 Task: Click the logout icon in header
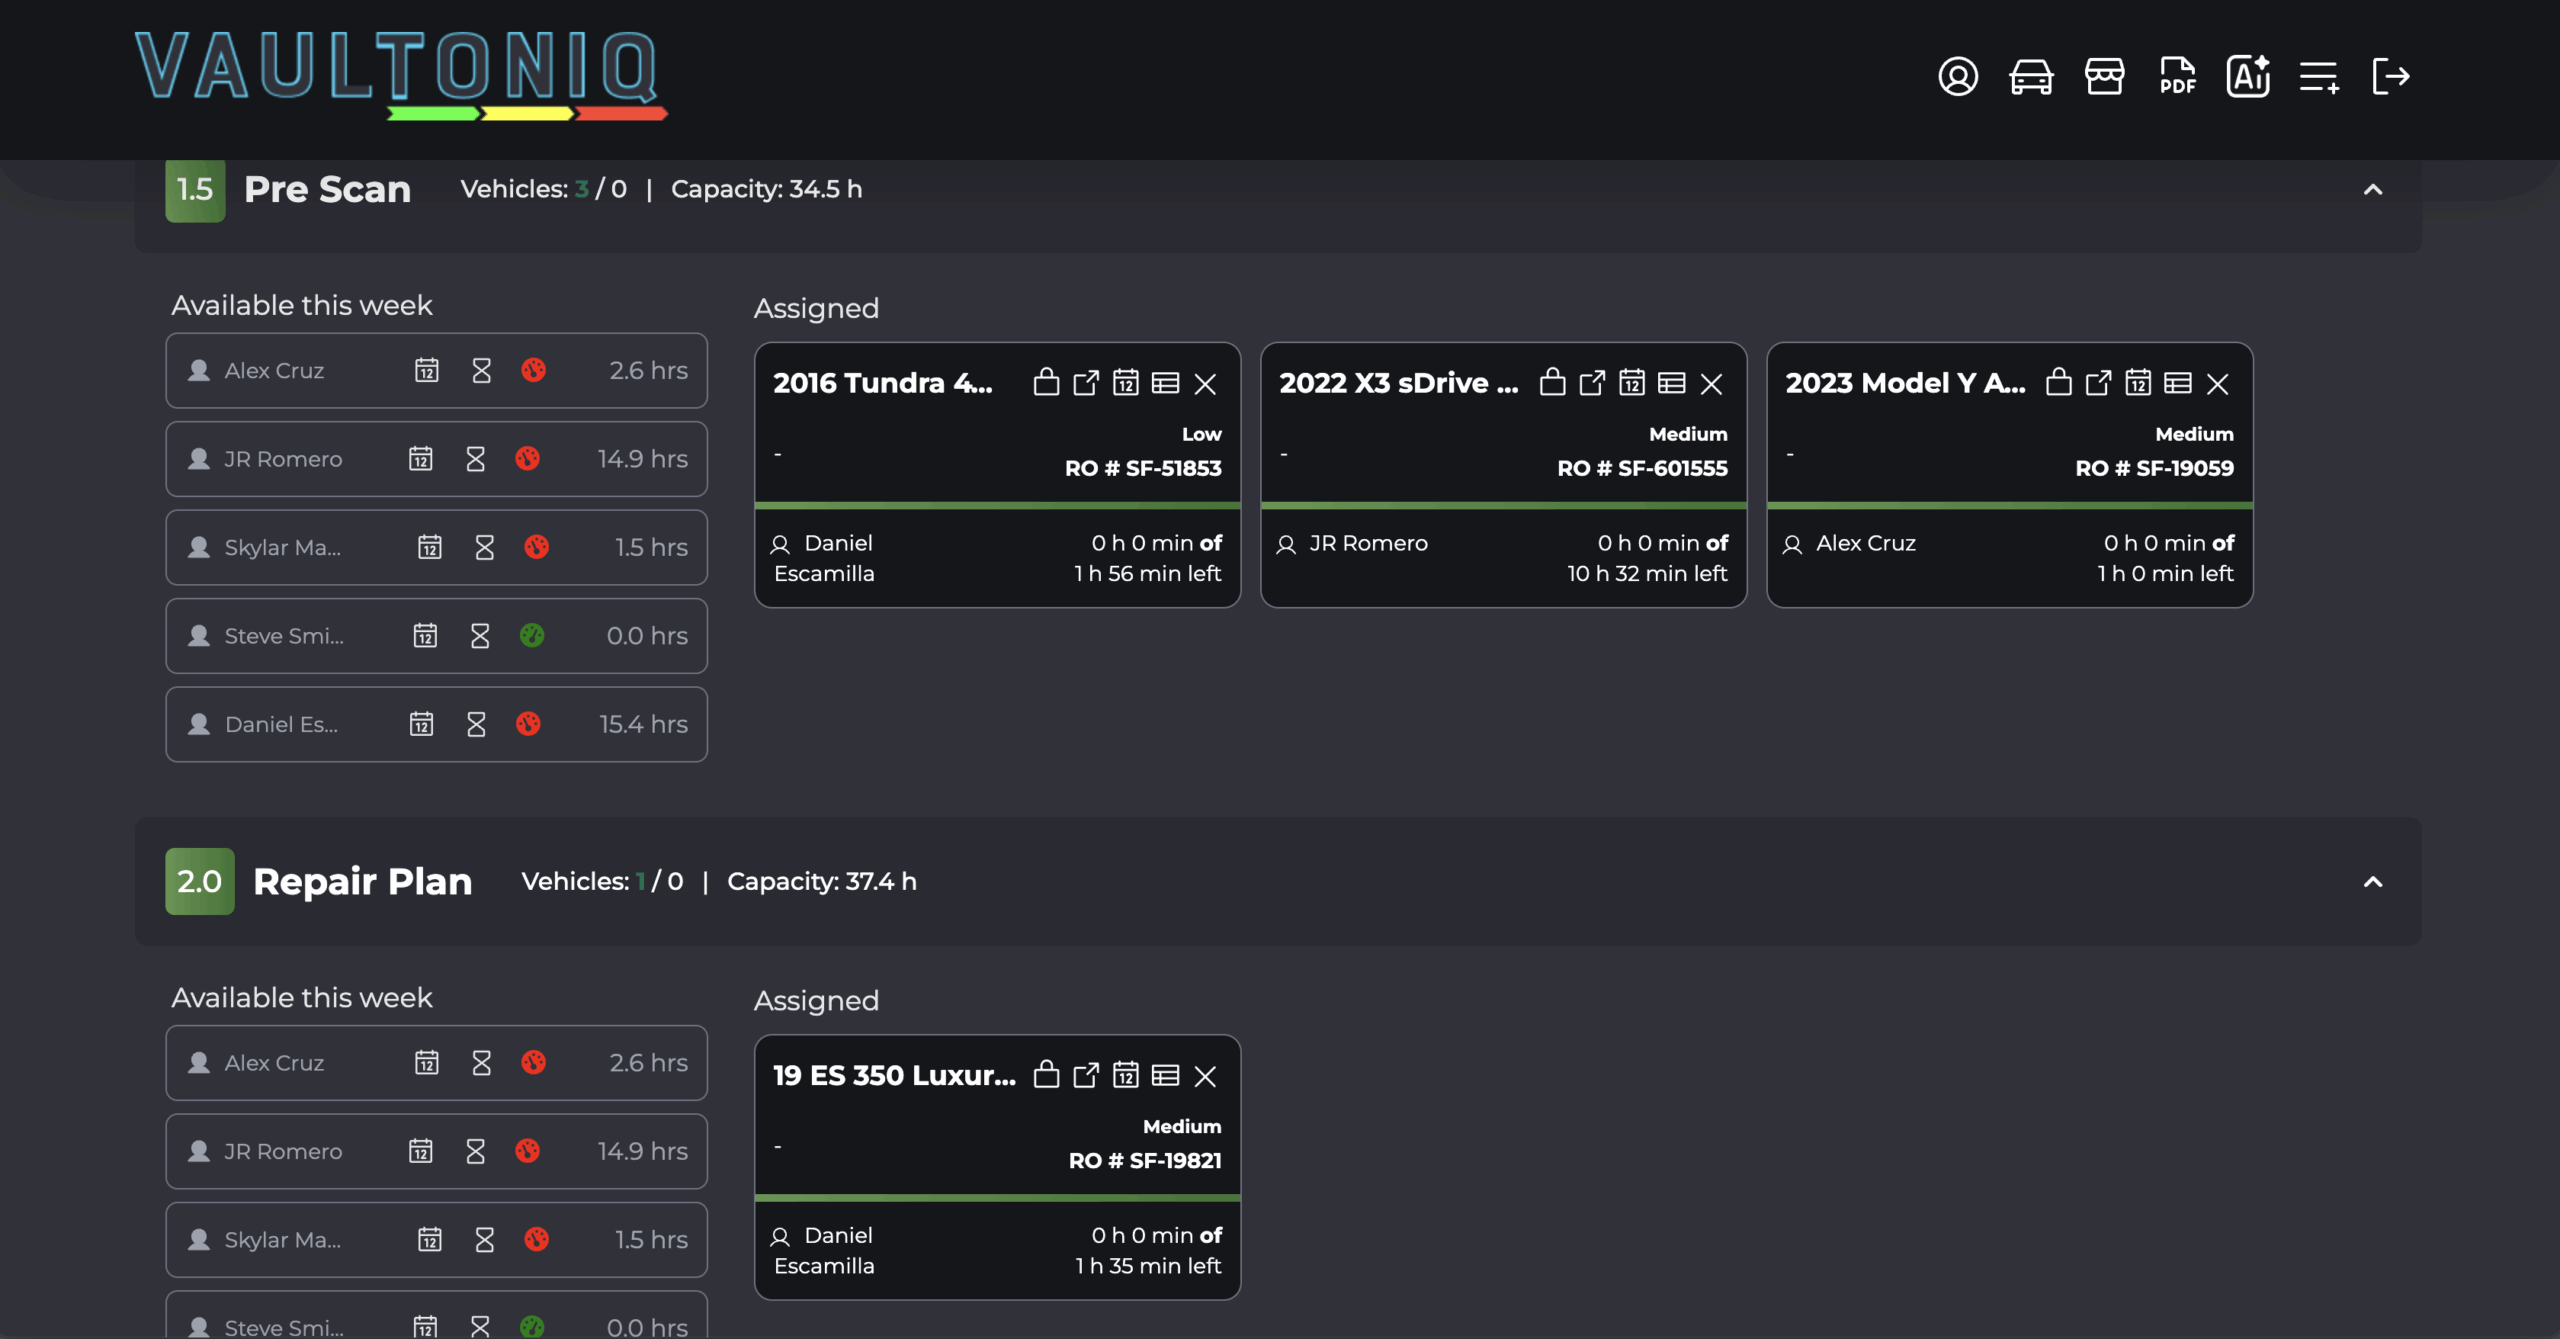2391,76
